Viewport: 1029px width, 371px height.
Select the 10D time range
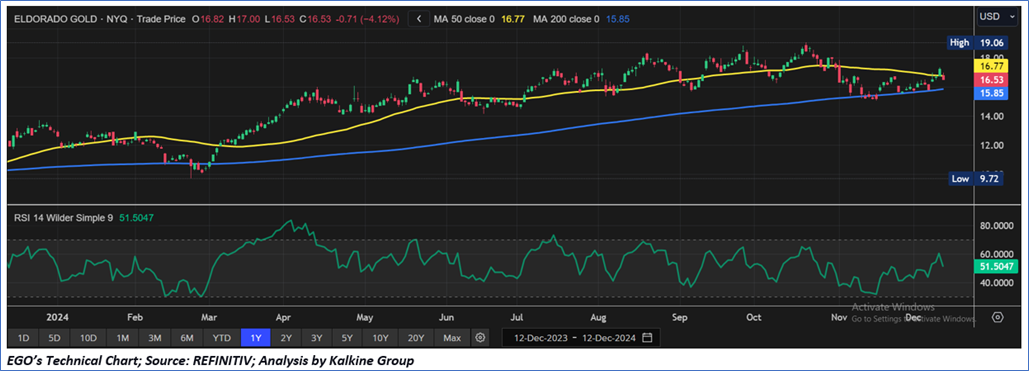click(x=88, y=338)
